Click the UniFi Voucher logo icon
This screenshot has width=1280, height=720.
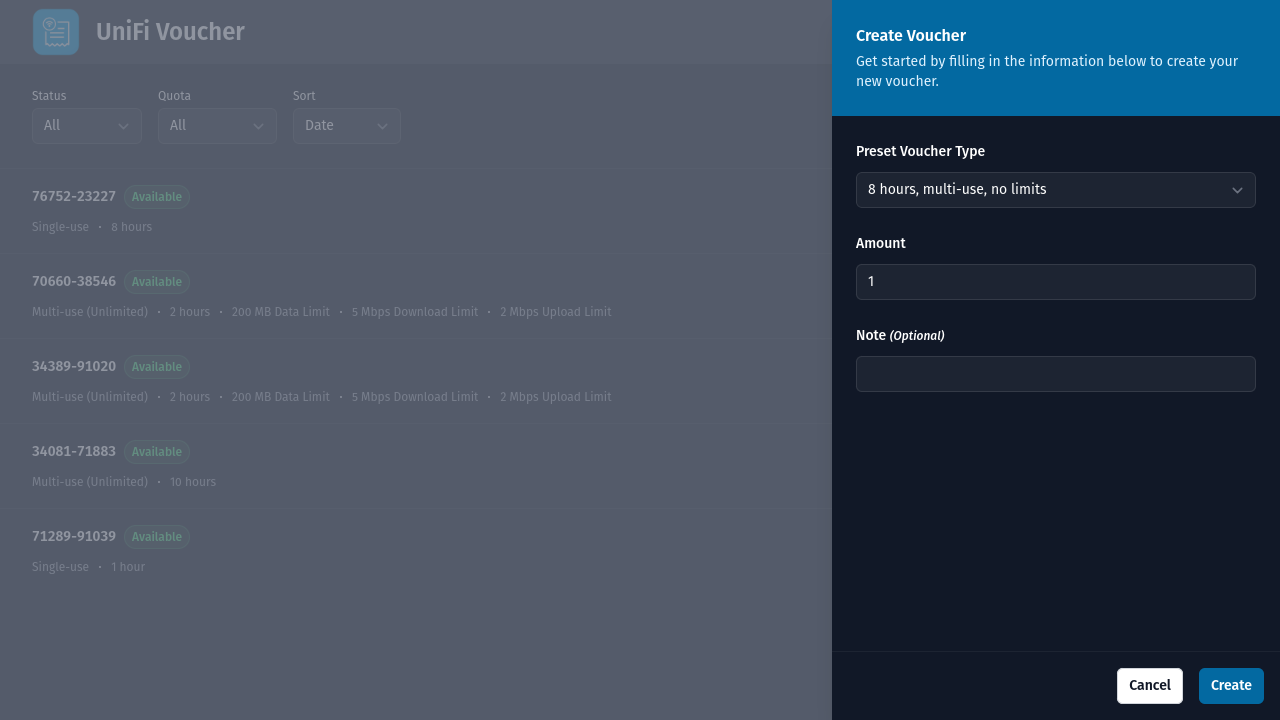point(55,31)
